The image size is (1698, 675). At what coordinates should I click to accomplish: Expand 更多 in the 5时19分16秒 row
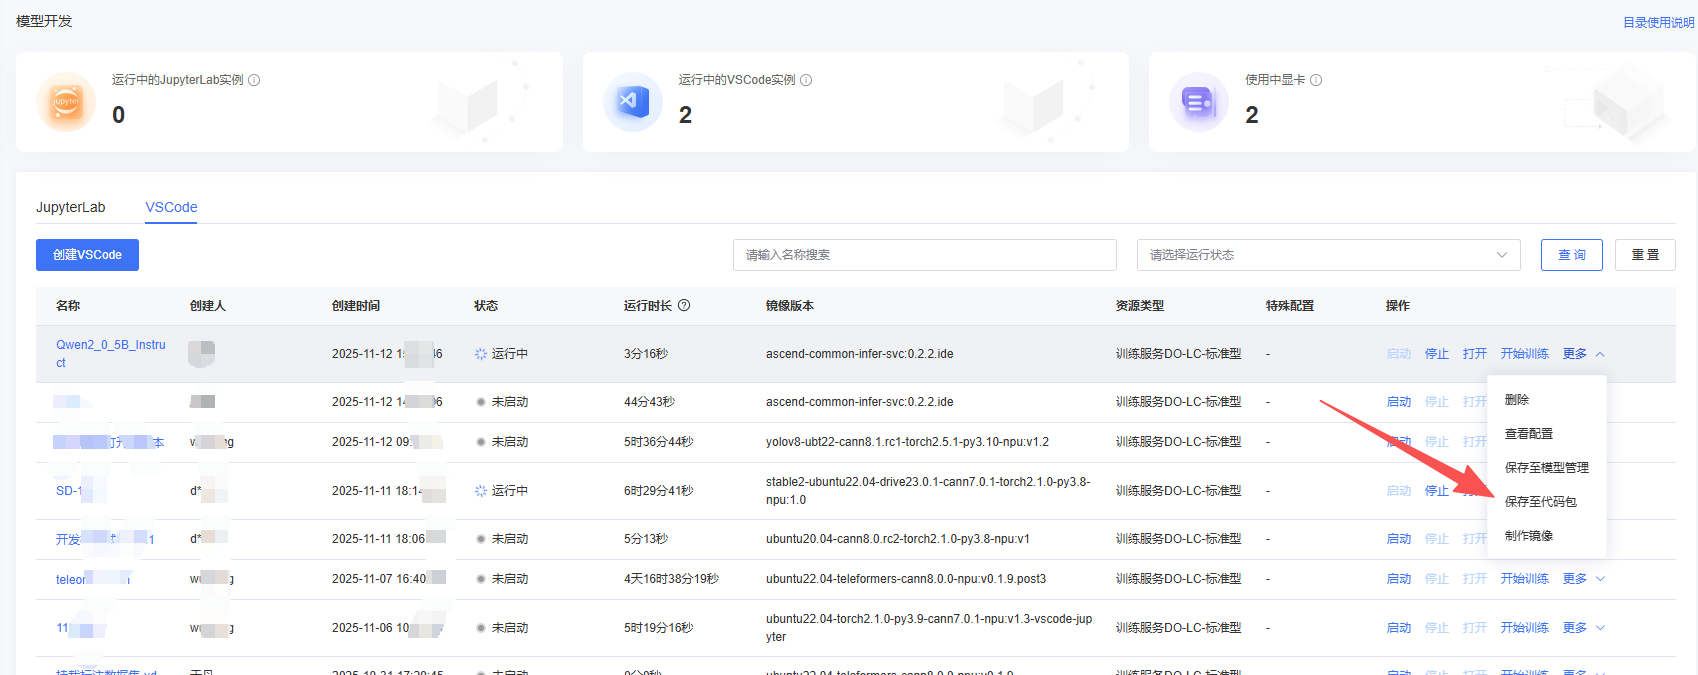coord(1583,628)
